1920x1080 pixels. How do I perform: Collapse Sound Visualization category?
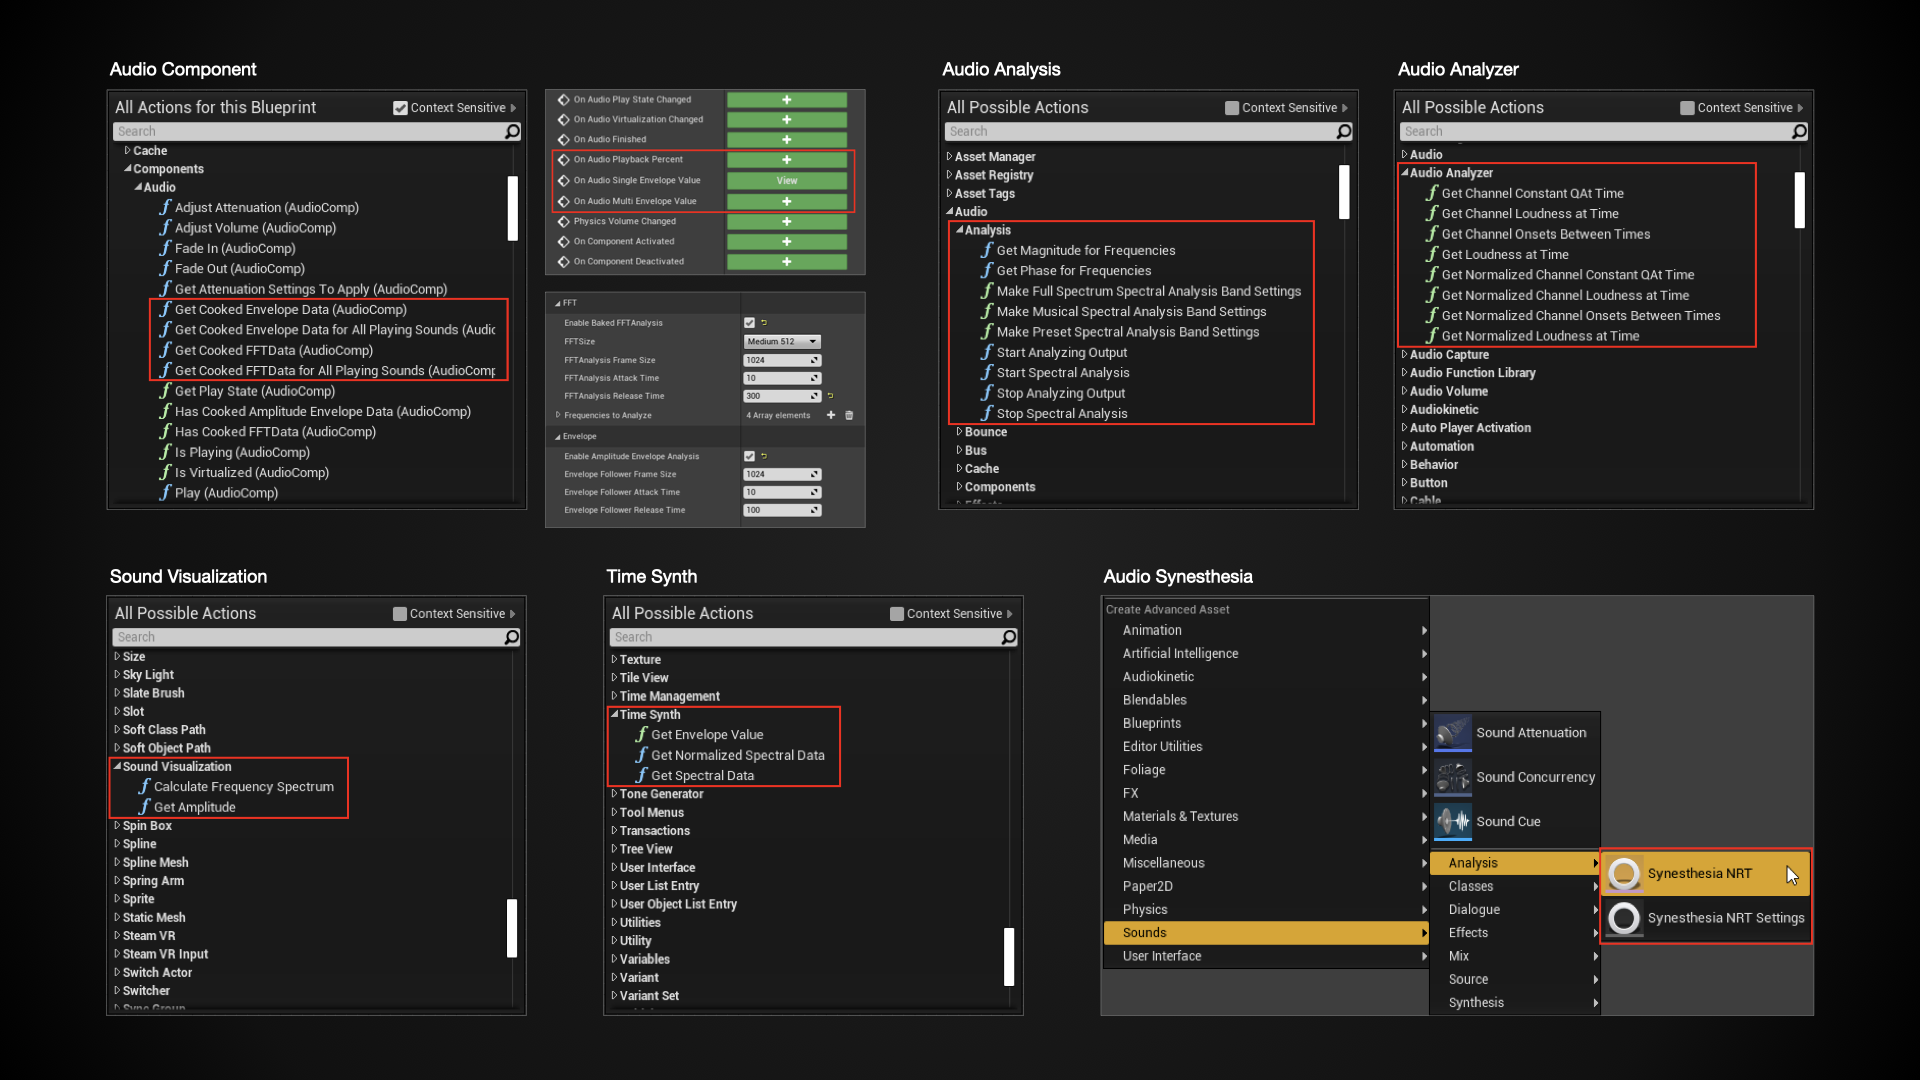[x=117, y=767]
